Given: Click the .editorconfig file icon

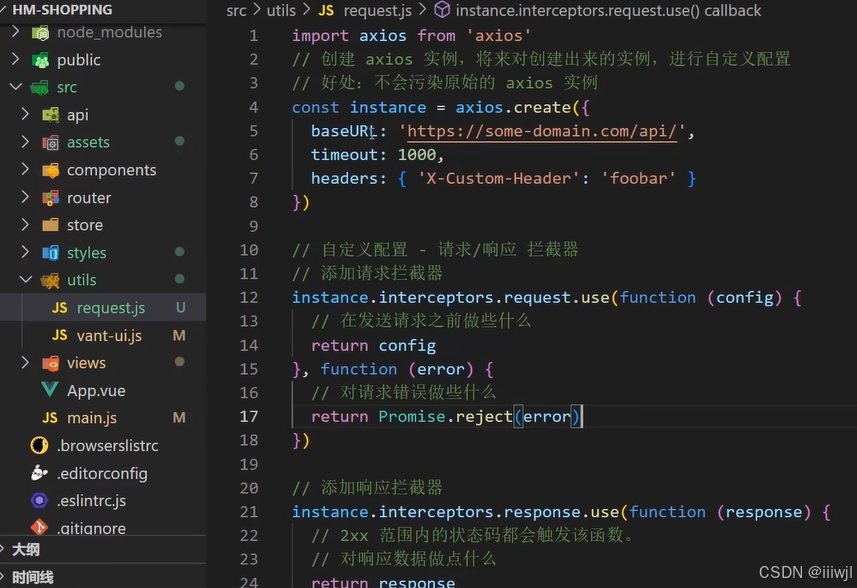Looking at the screenshot, I should [x=39, y=473].
